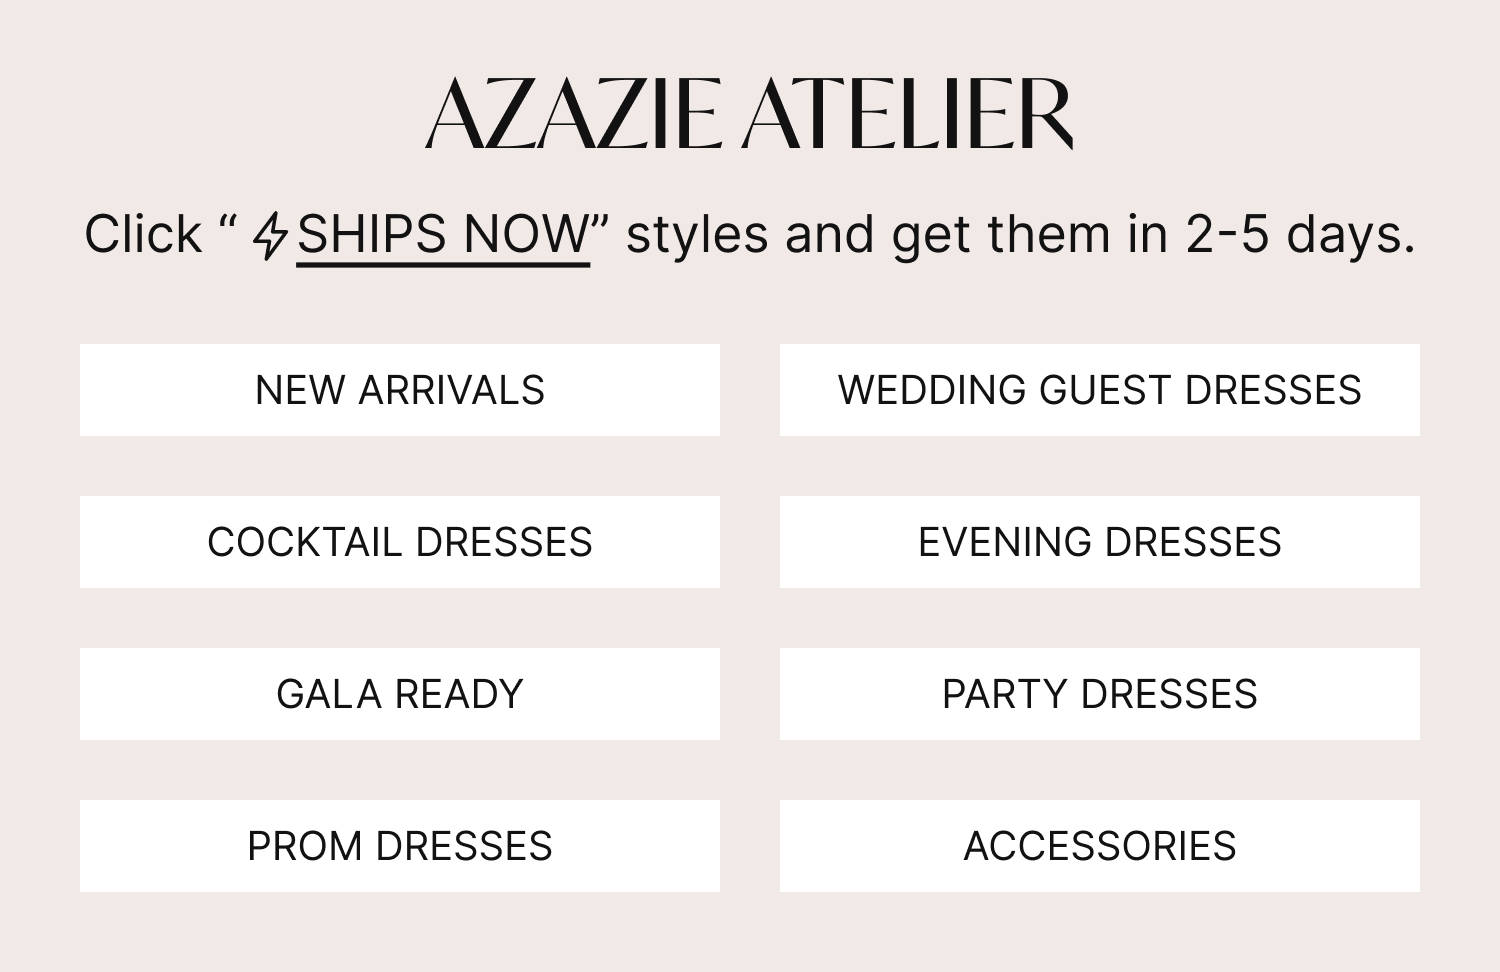Click the word "Click" starting the tagline
The height and width of the screenshot is (972, 1500).
pyautogui.click(x=143, y=235)
